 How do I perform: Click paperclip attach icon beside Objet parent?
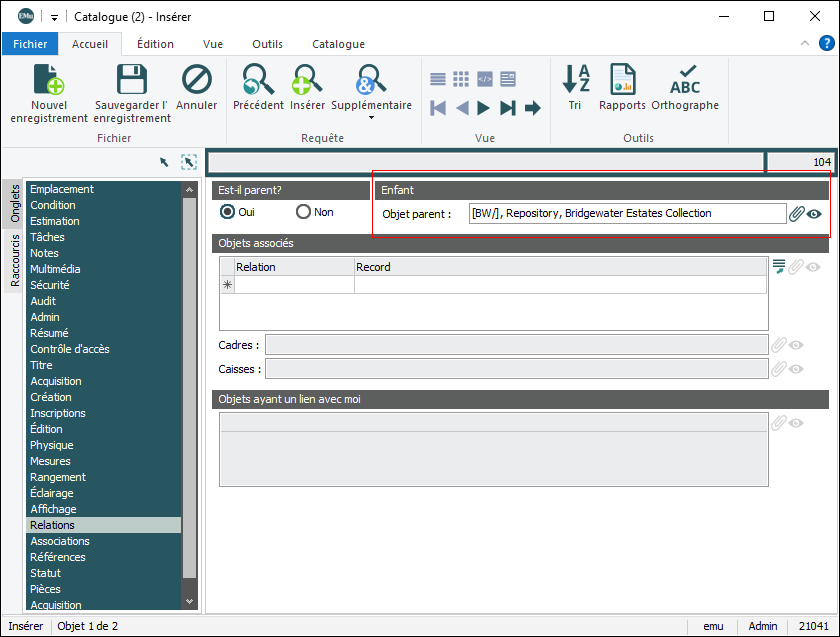[797, 213]
